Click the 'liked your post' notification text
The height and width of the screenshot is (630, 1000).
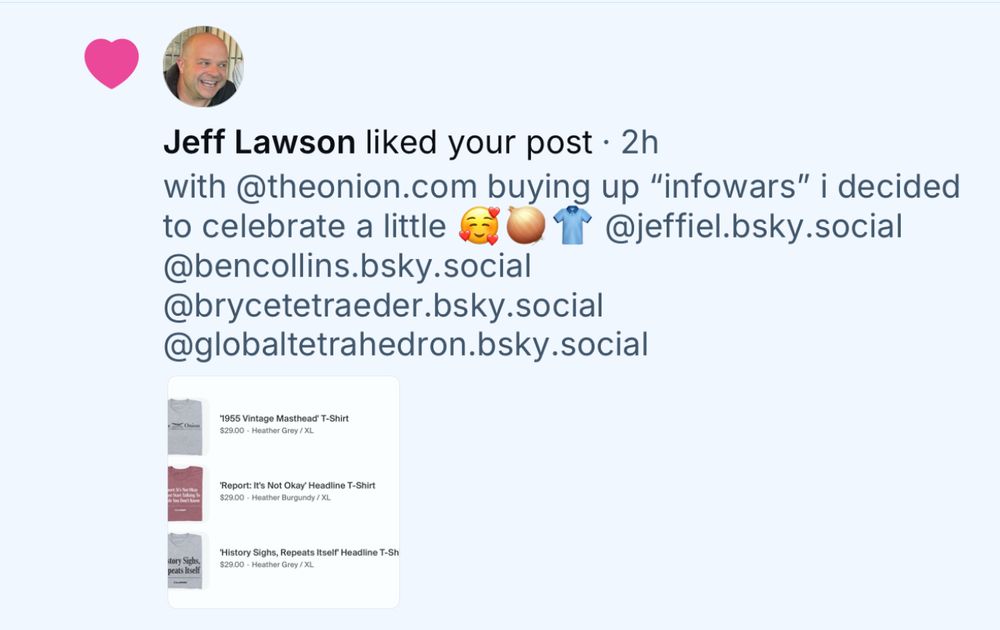coord(479,142)
